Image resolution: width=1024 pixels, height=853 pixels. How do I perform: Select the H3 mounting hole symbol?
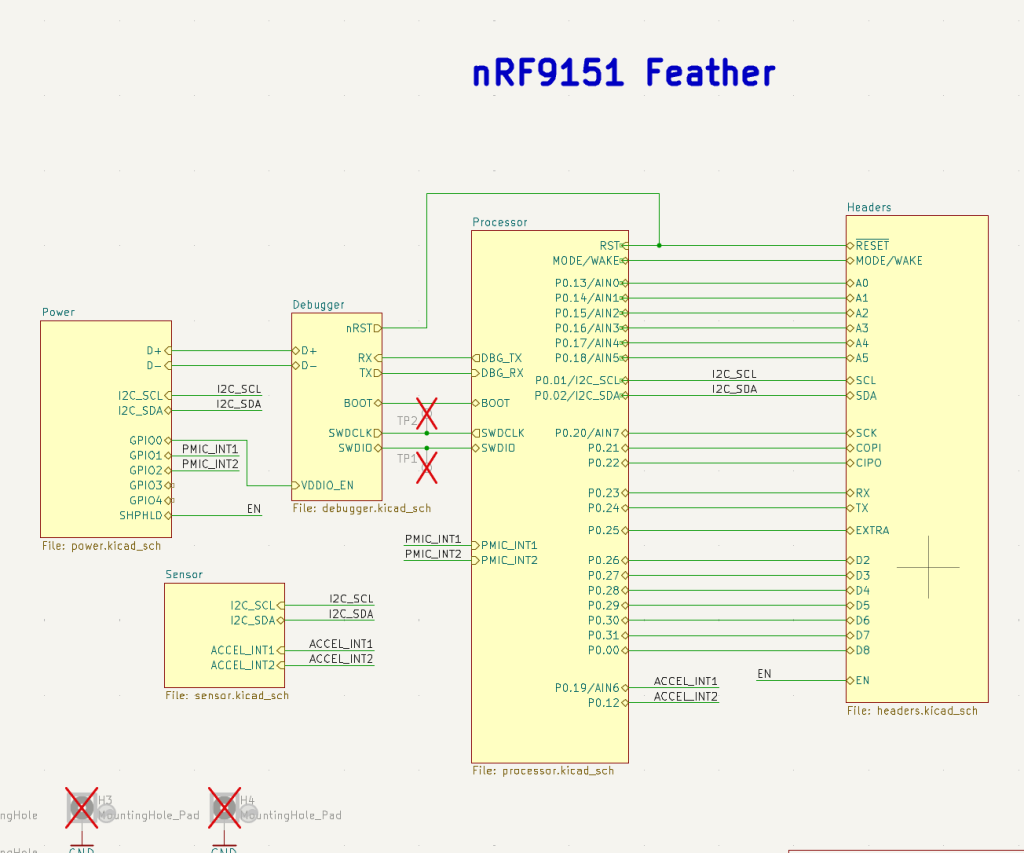click(82, 808)
